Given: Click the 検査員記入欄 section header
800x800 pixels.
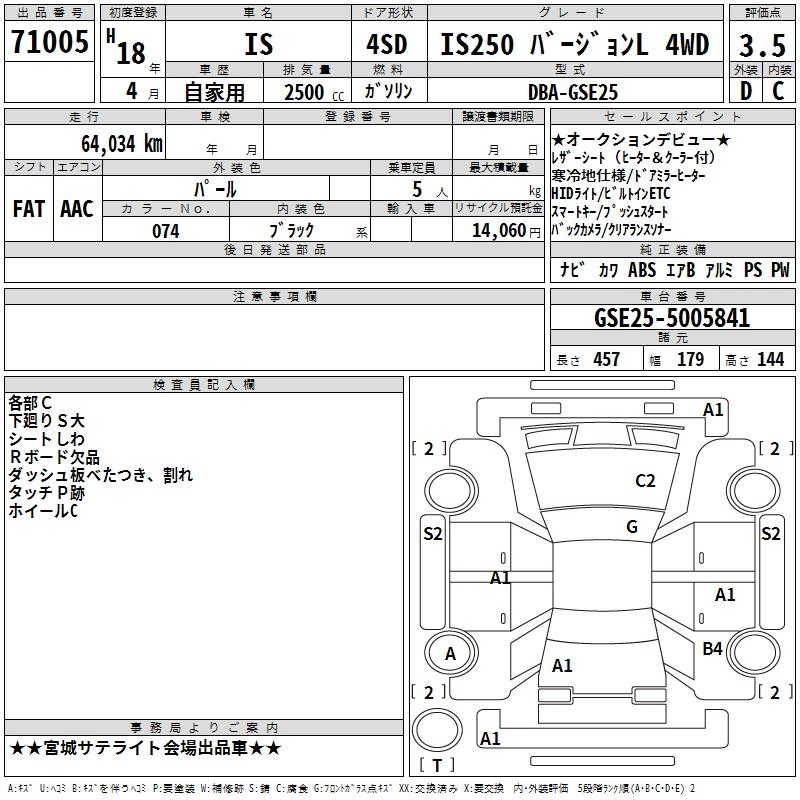Looking at the screenshot, I should pyautogui.click(x=204, y=385).
